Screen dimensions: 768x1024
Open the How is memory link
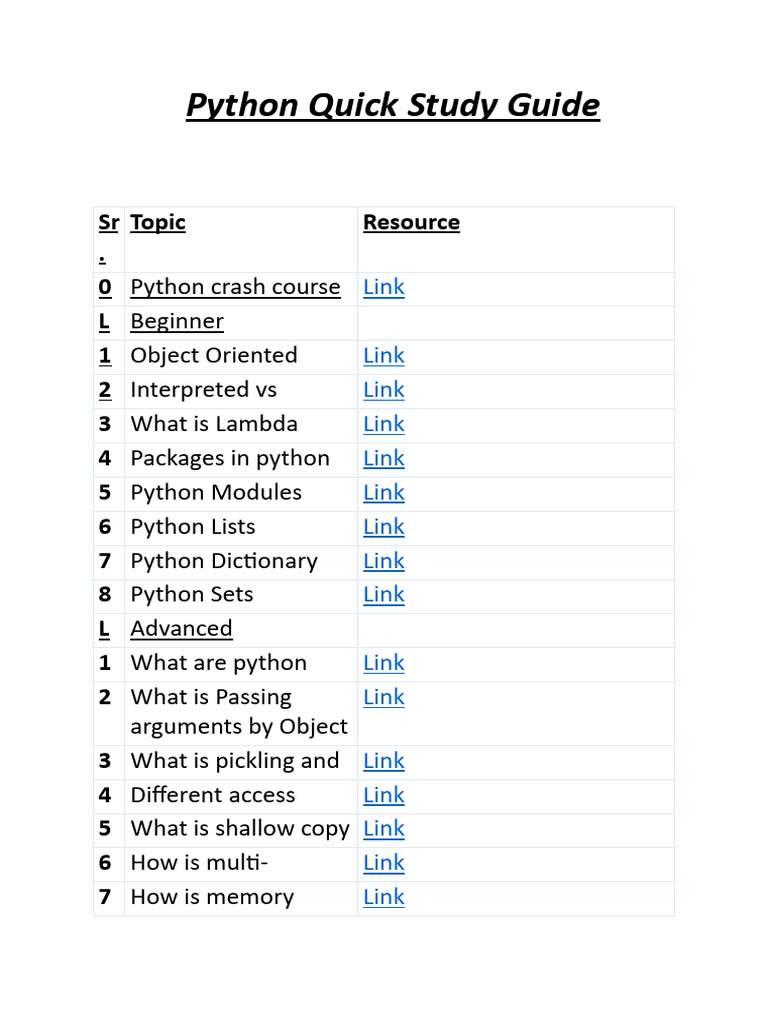[383, 897]
